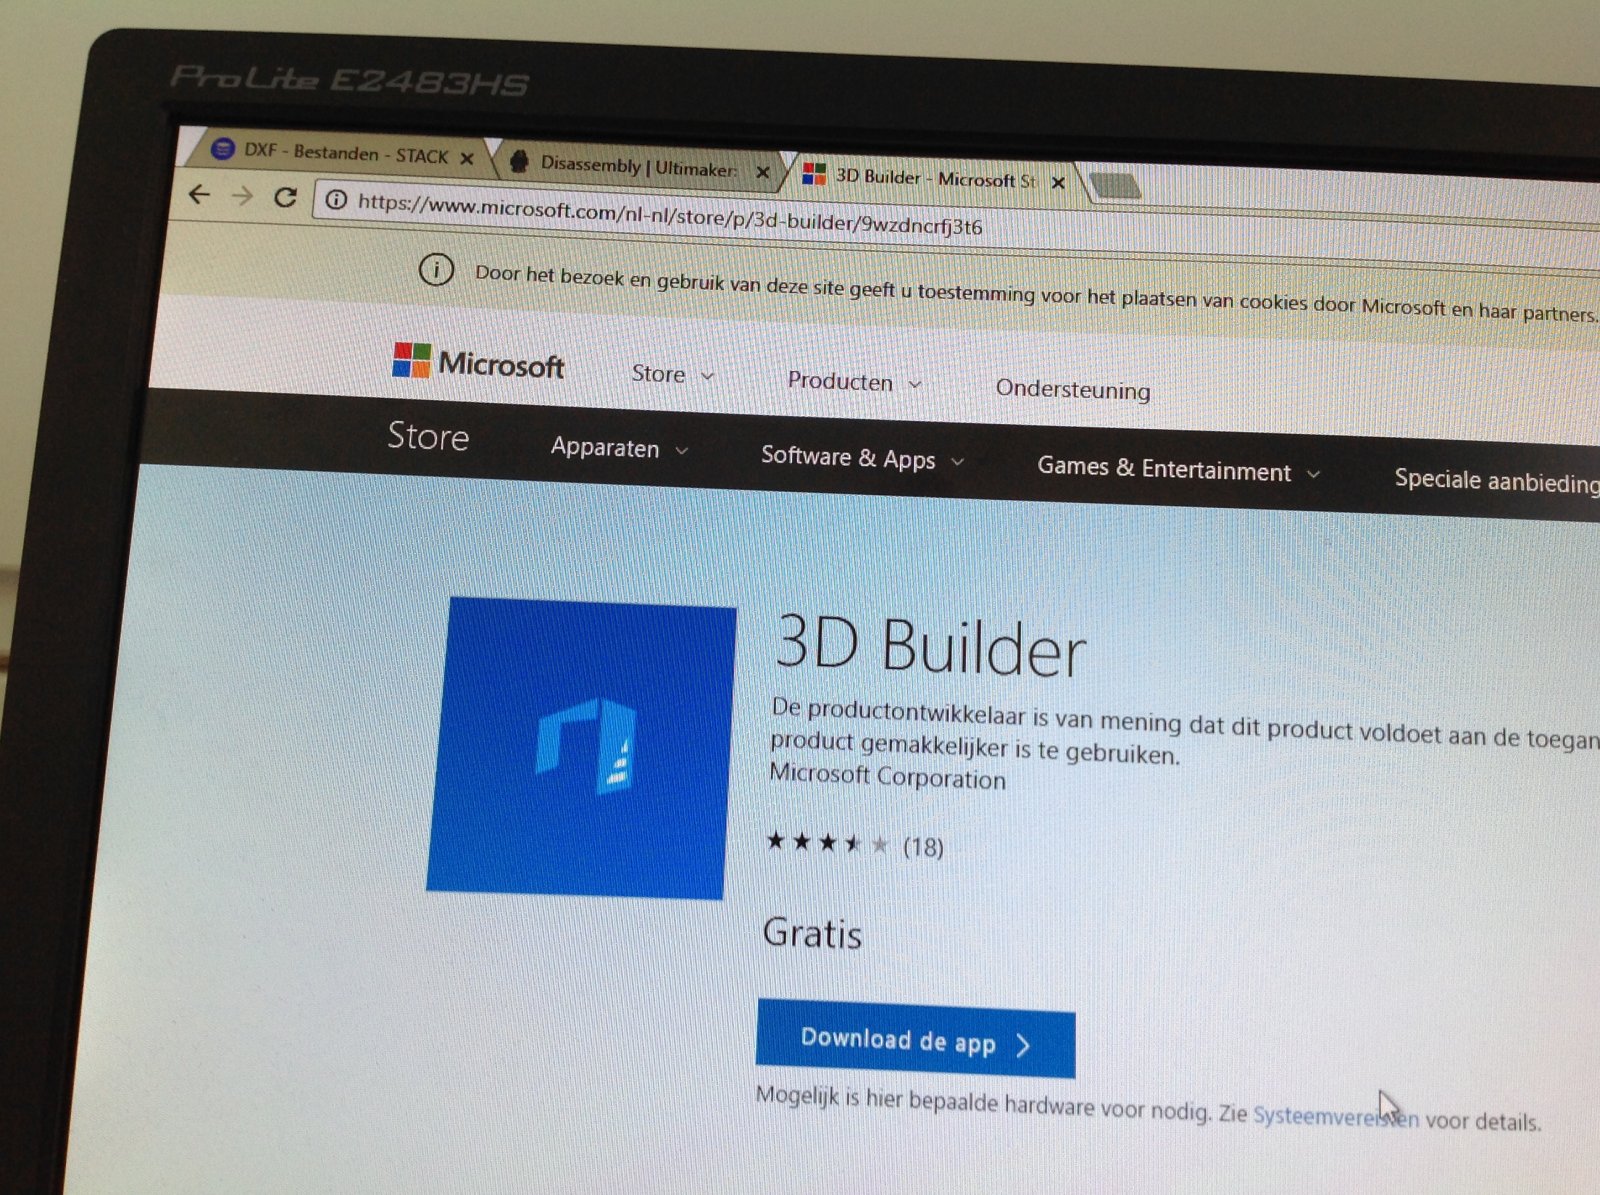This screenshot has width=1600, height=1195.
Task: Expand the Games & Entertainment dropdown
Action: 1178,469
